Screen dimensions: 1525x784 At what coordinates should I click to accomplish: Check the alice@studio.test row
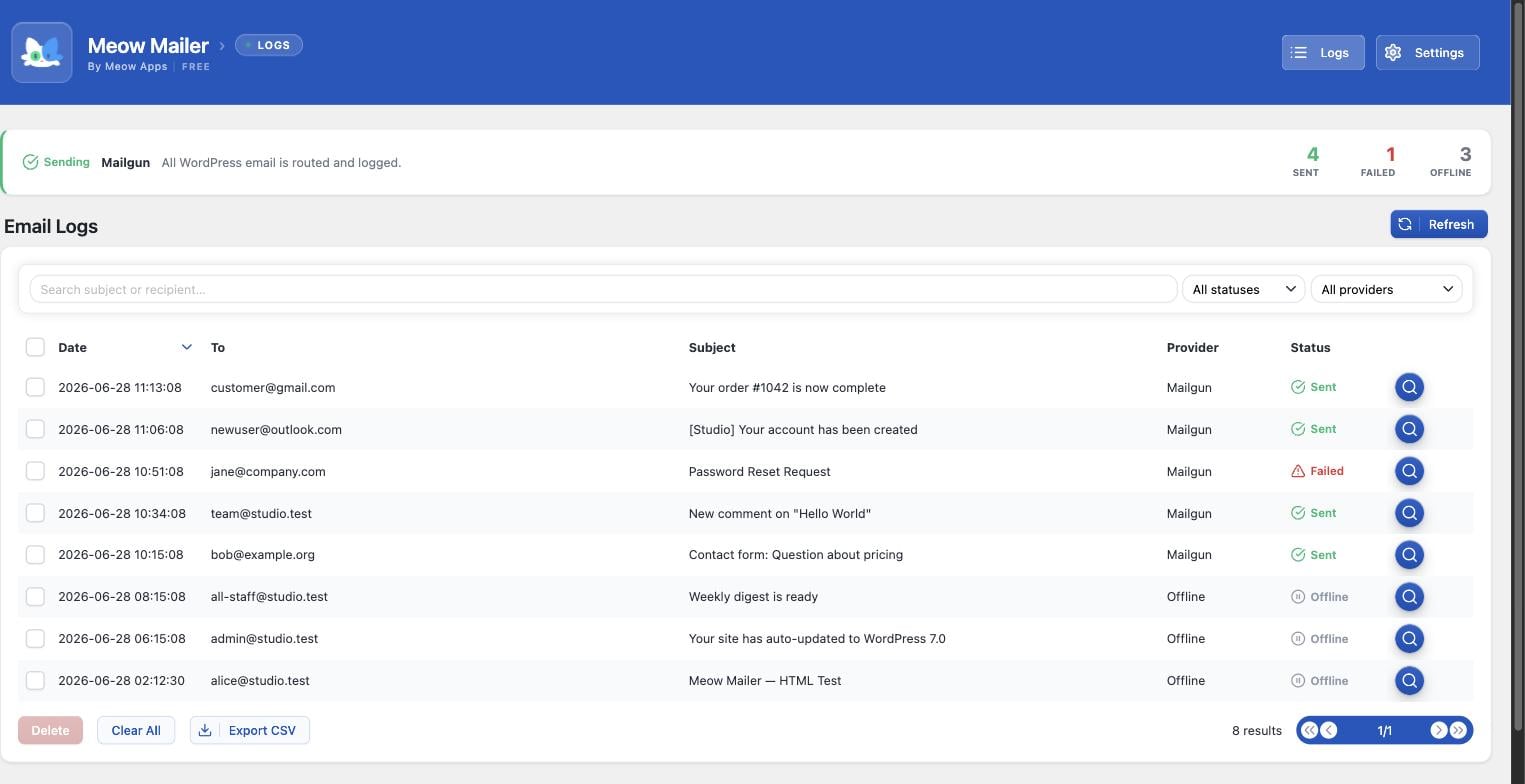coord(35,681)
